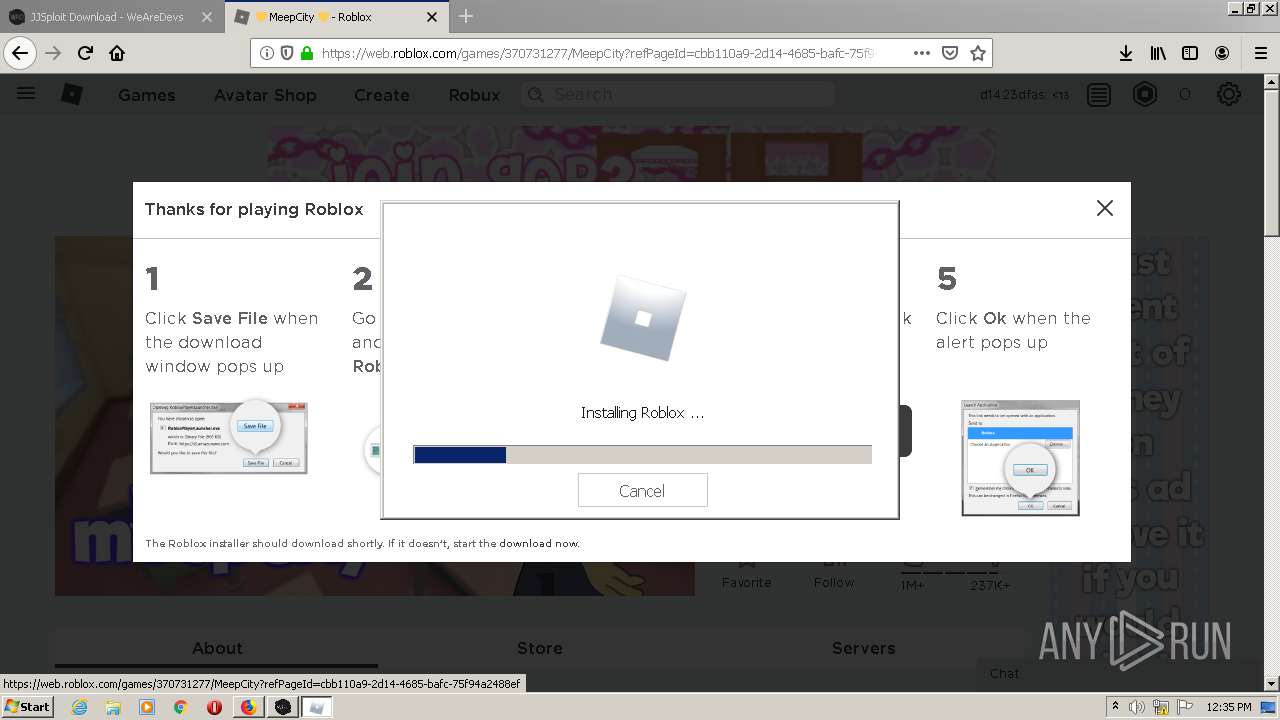Click the Favorite label
Viewport: 1280px width, 720px height.
(747, 582)
